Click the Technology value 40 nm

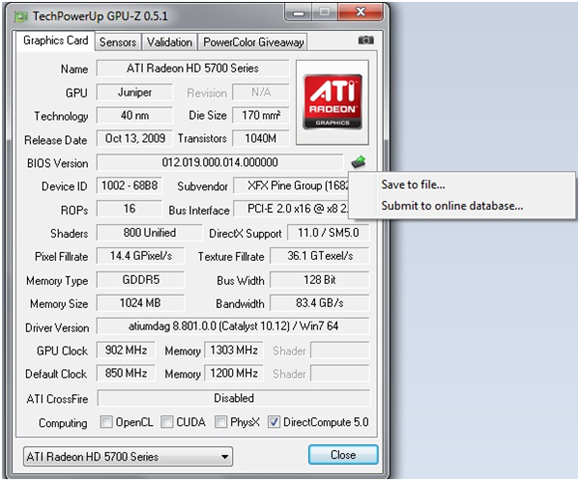coord(135,115)
